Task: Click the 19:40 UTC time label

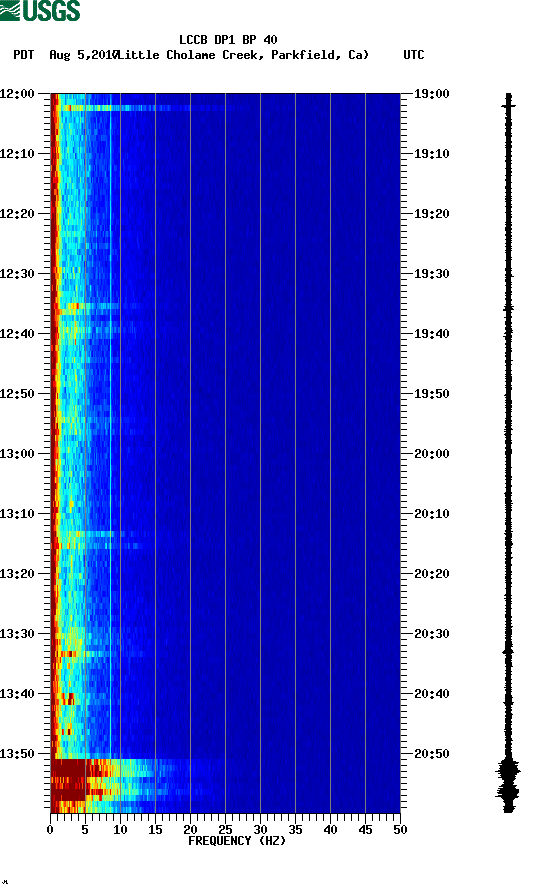Action: pyautogui.click(x=431, y=333)
